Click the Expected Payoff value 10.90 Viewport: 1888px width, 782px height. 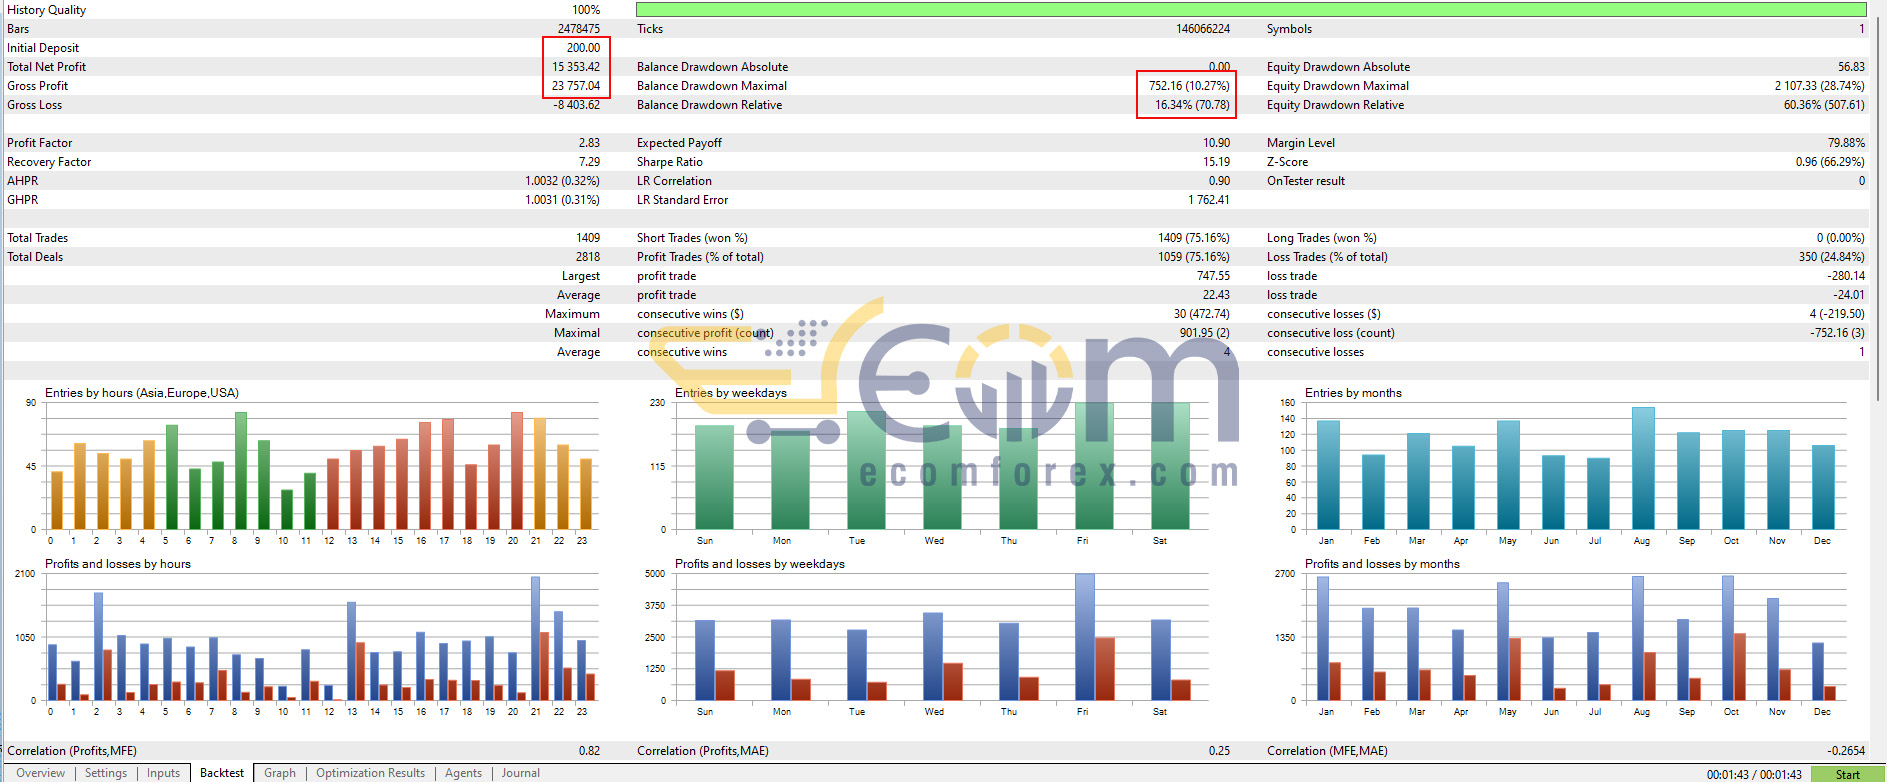[1216, 143]
